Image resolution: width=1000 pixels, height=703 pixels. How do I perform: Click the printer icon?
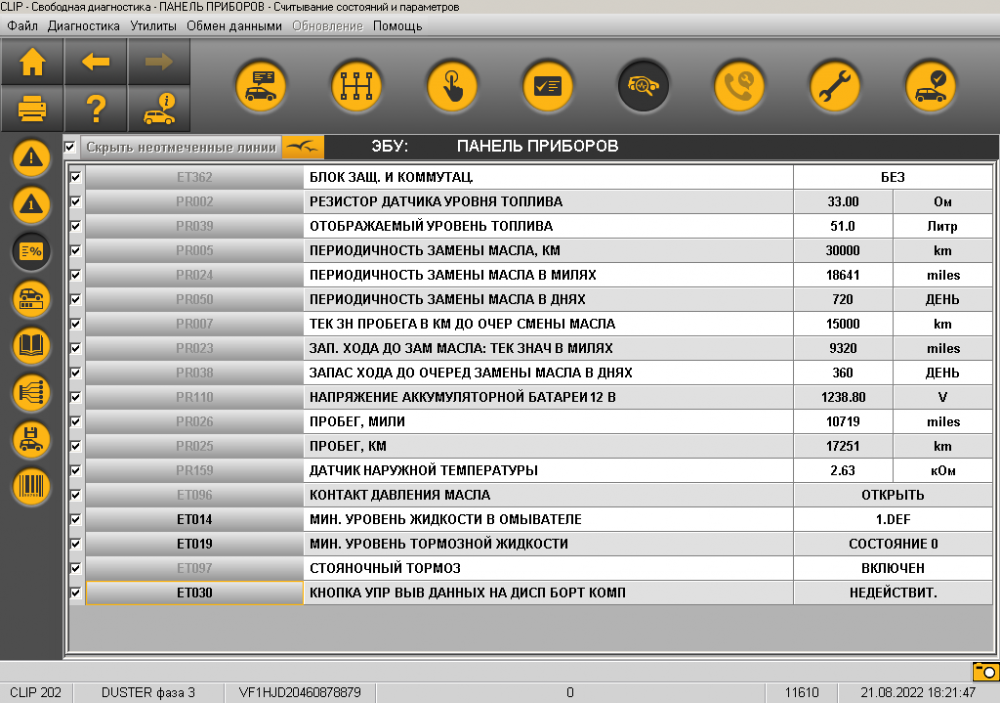32,107
